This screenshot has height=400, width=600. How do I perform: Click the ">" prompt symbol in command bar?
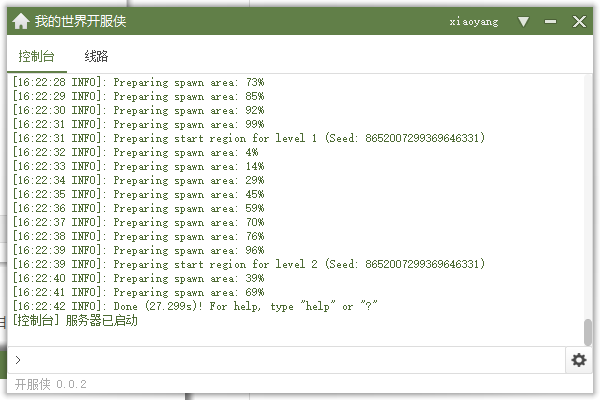[x=18, y=360]
